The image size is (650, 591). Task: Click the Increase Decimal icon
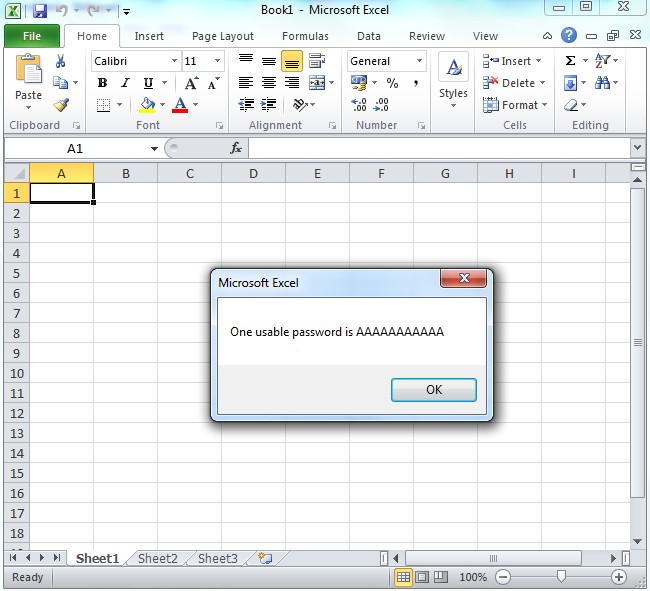(x=359, y=104)
